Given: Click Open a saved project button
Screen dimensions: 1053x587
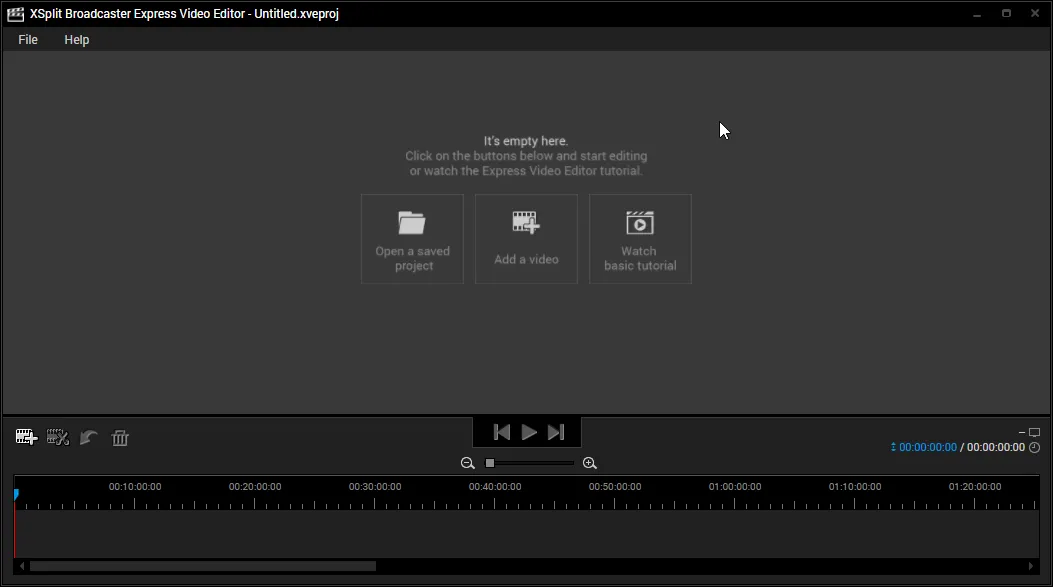Looking at the screenshot, I should point(412,239).
